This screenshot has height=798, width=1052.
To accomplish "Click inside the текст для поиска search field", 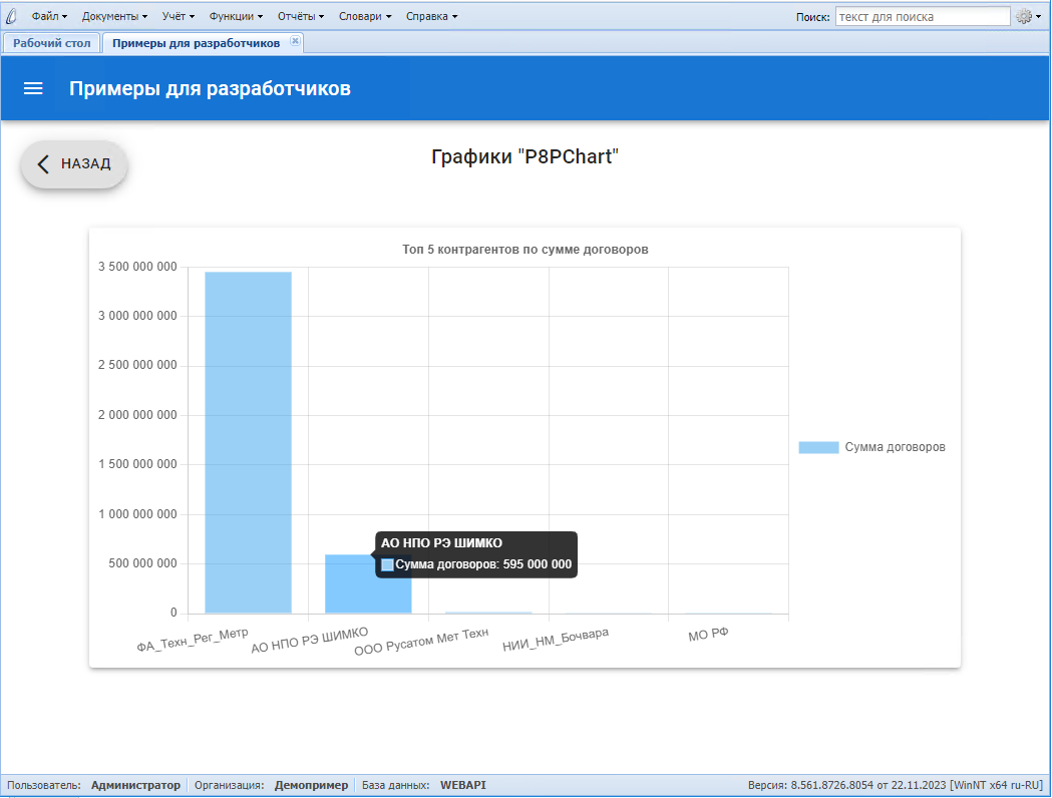I will click(x=920, y=16).
